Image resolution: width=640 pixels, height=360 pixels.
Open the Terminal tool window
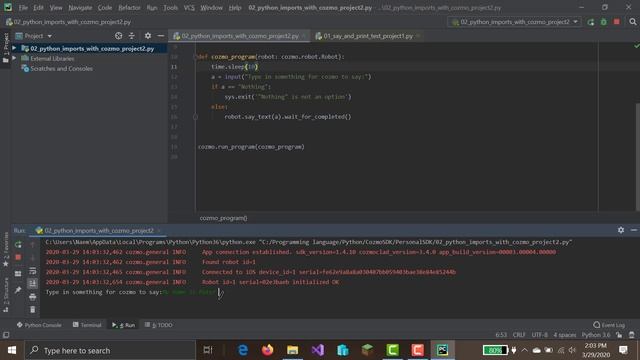pos(87,325)
